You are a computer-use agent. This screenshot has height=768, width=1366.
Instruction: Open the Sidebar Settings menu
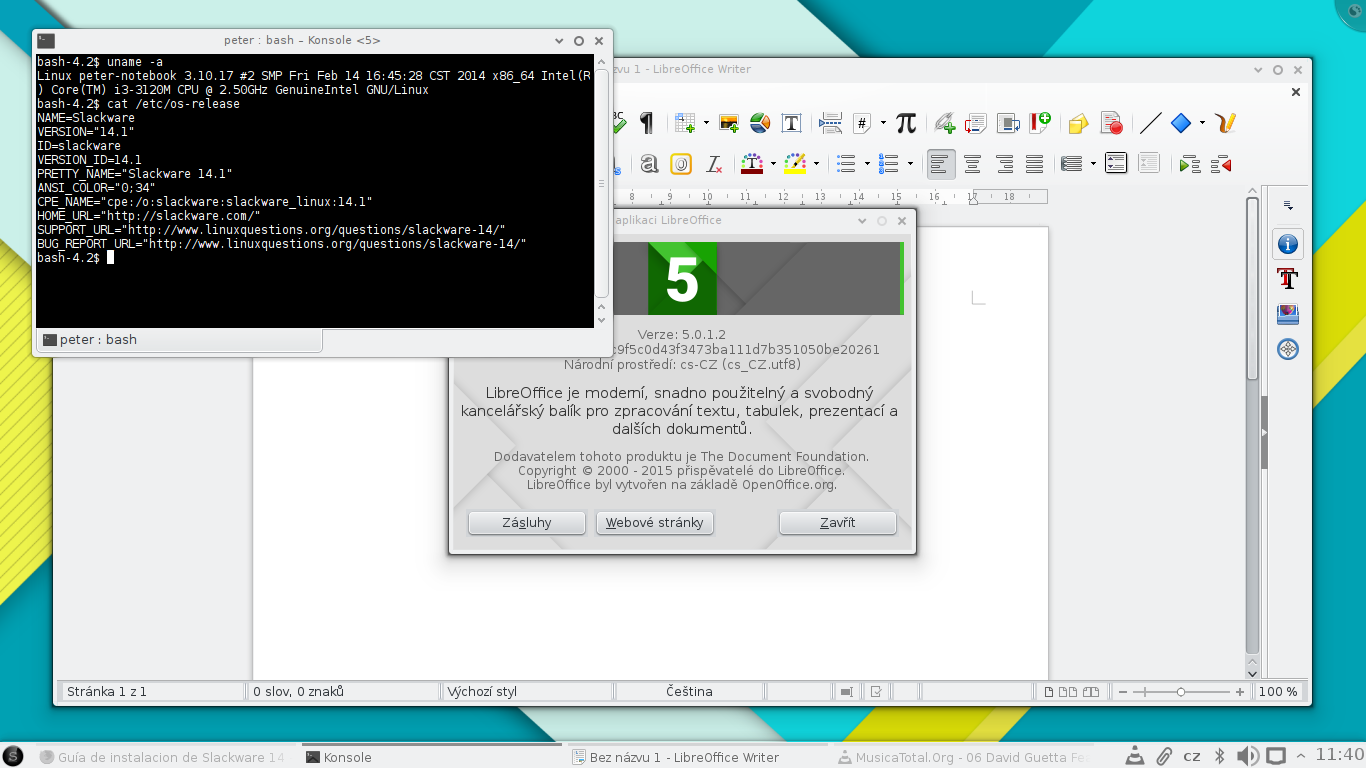click(x=1288, y=206)
